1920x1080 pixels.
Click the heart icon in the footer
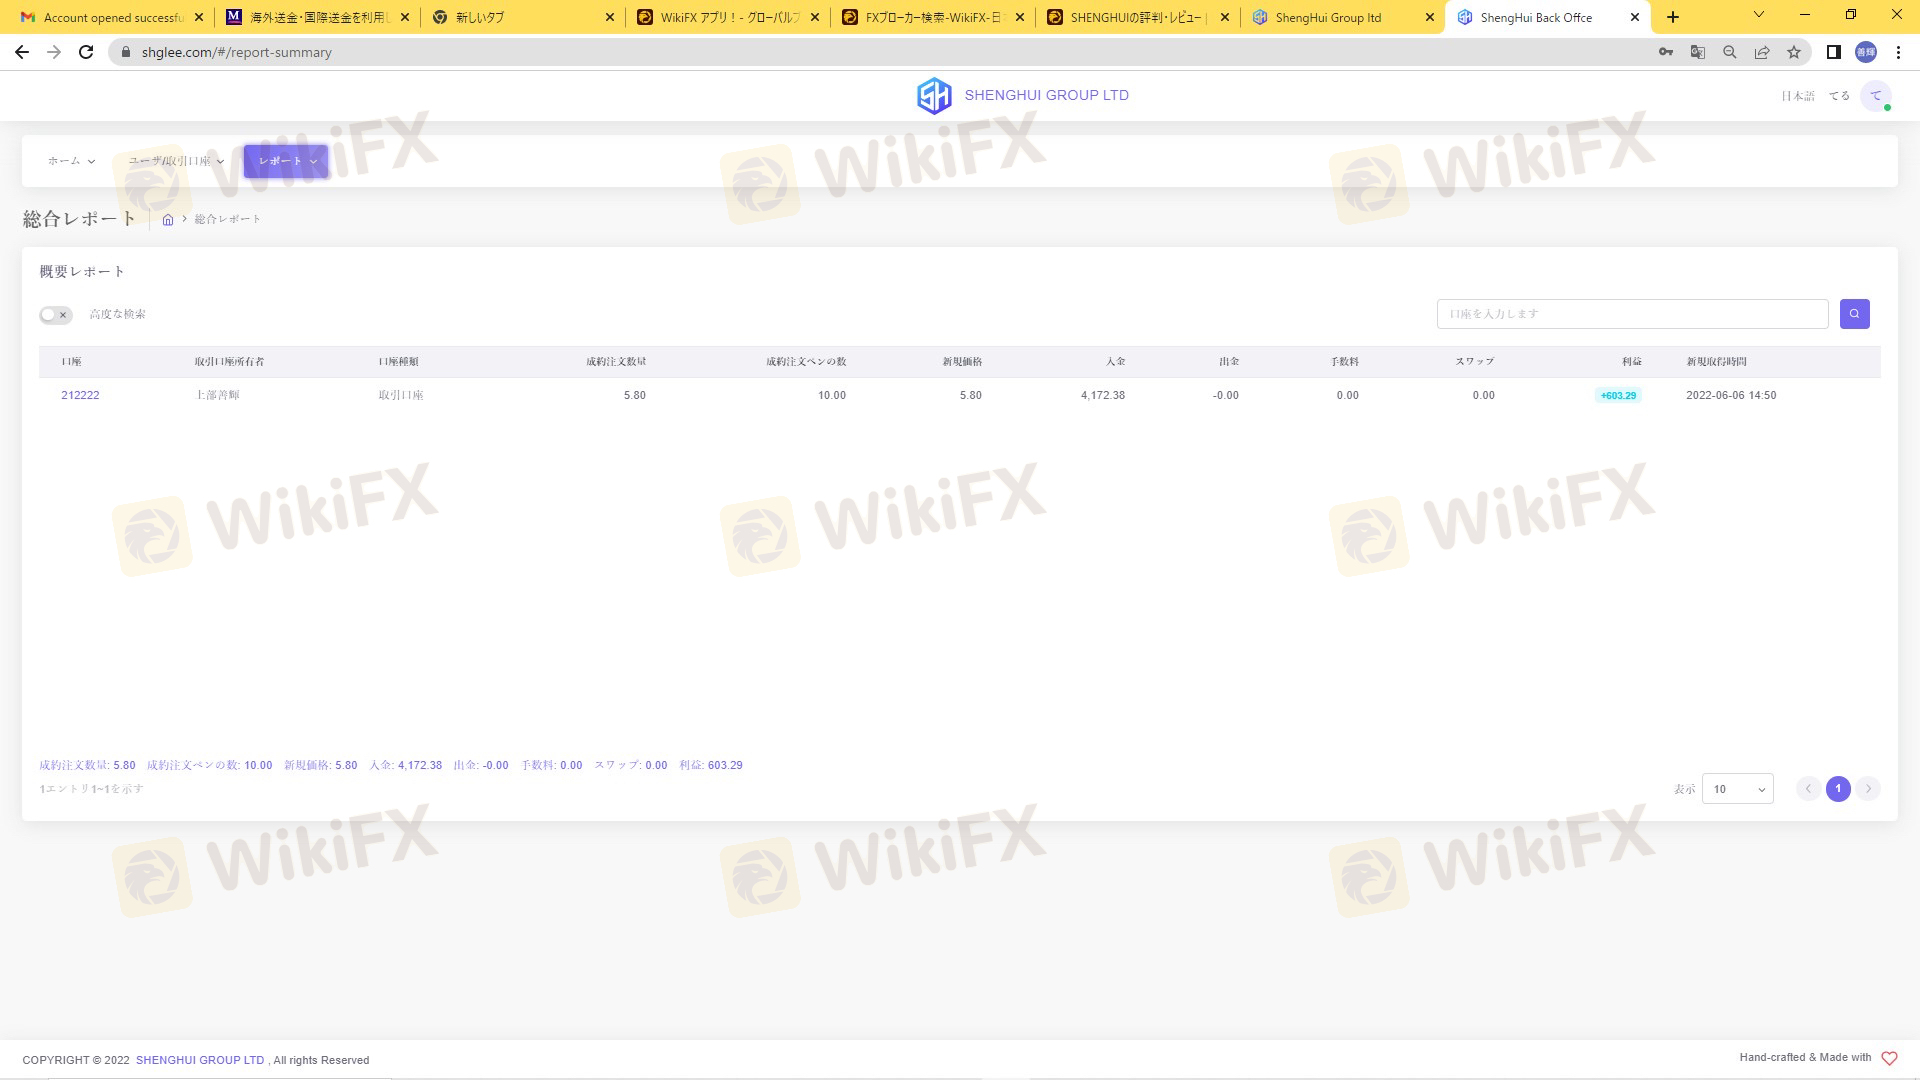tap(1889, 1058)
